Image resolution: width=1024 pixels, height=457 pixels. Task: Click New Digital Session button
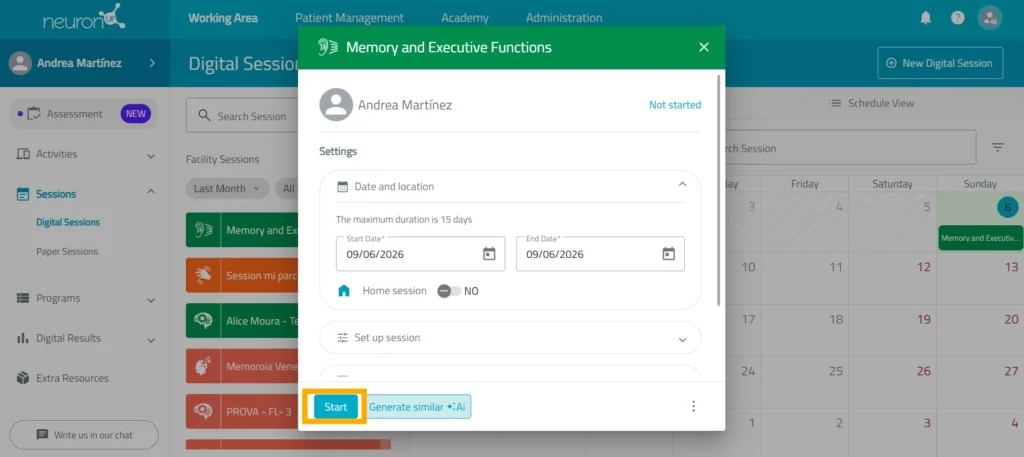pyautogui.click(x=940, y=63)
